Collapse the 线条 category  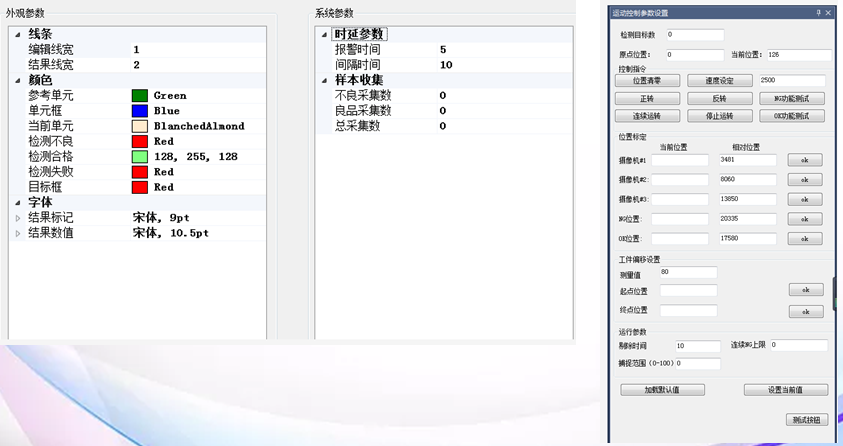(17, 34)
